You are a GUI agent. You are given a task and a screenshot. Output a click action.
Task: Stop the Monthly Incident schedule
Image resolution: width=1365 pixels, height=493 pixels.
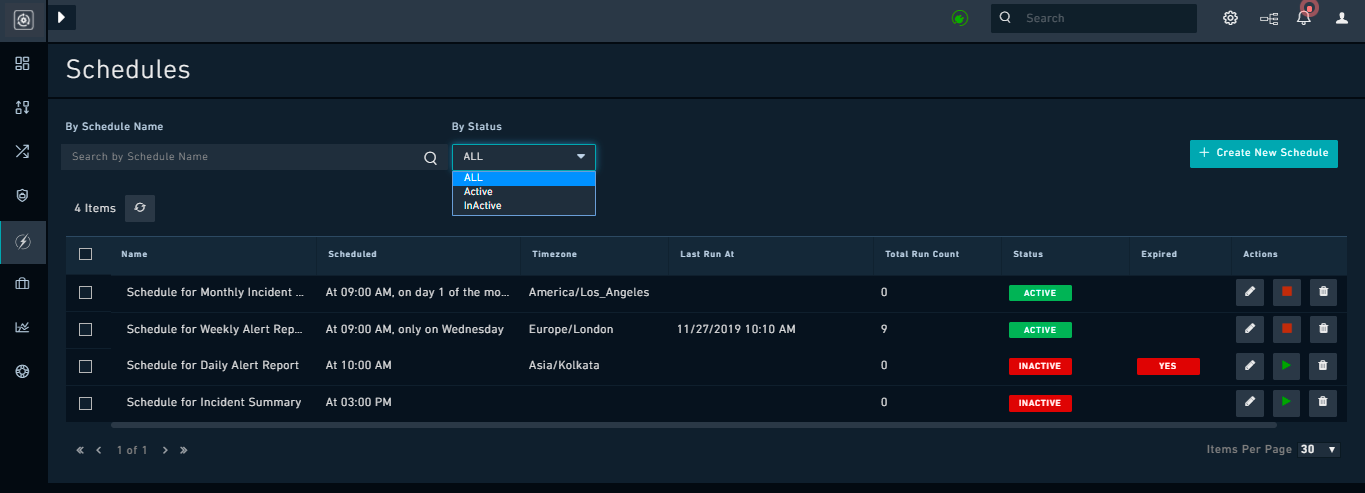pyautogui.click(x=1287, y=292)
